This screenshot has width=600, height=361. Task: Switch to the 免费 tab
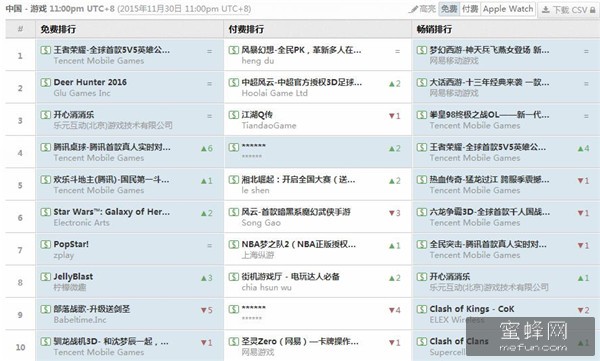point(449,9)
